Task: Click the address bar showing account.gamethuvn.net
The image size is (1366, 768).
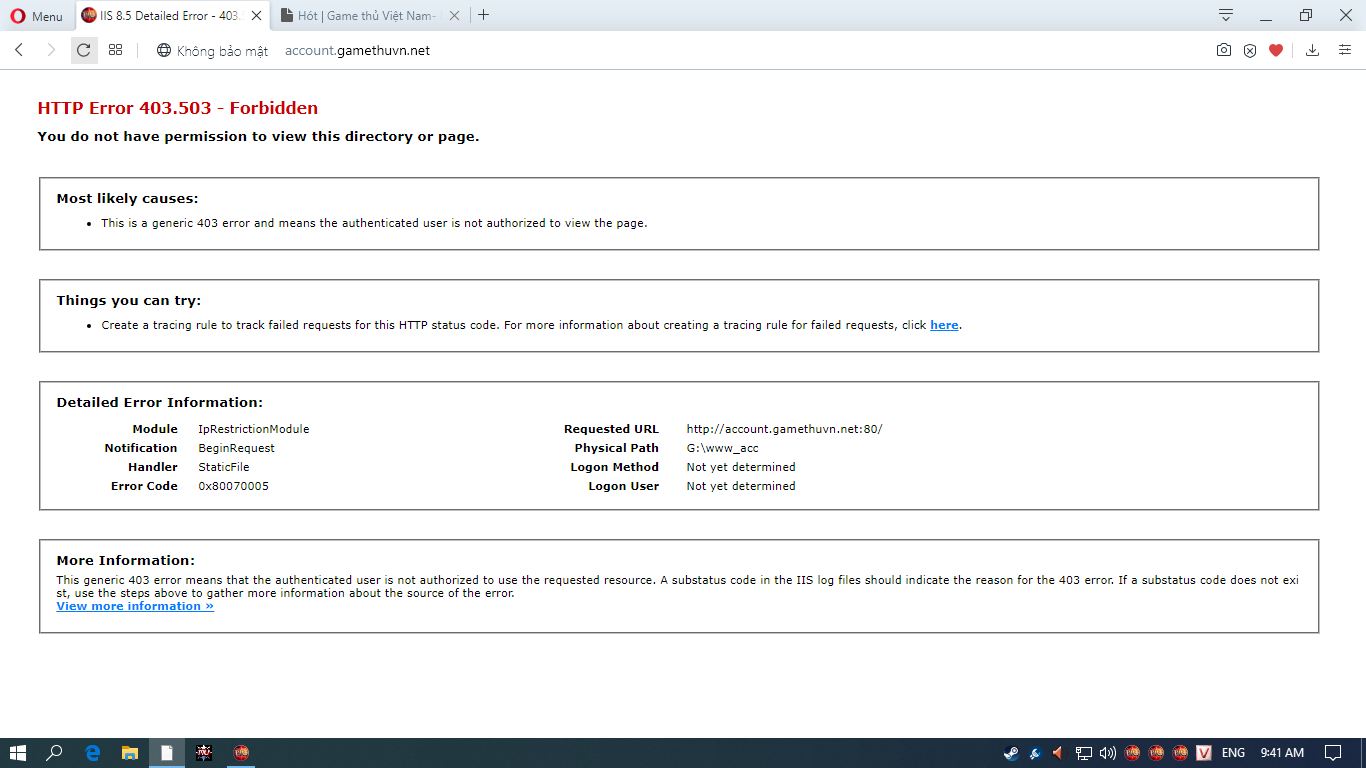Action: [357, 50]
